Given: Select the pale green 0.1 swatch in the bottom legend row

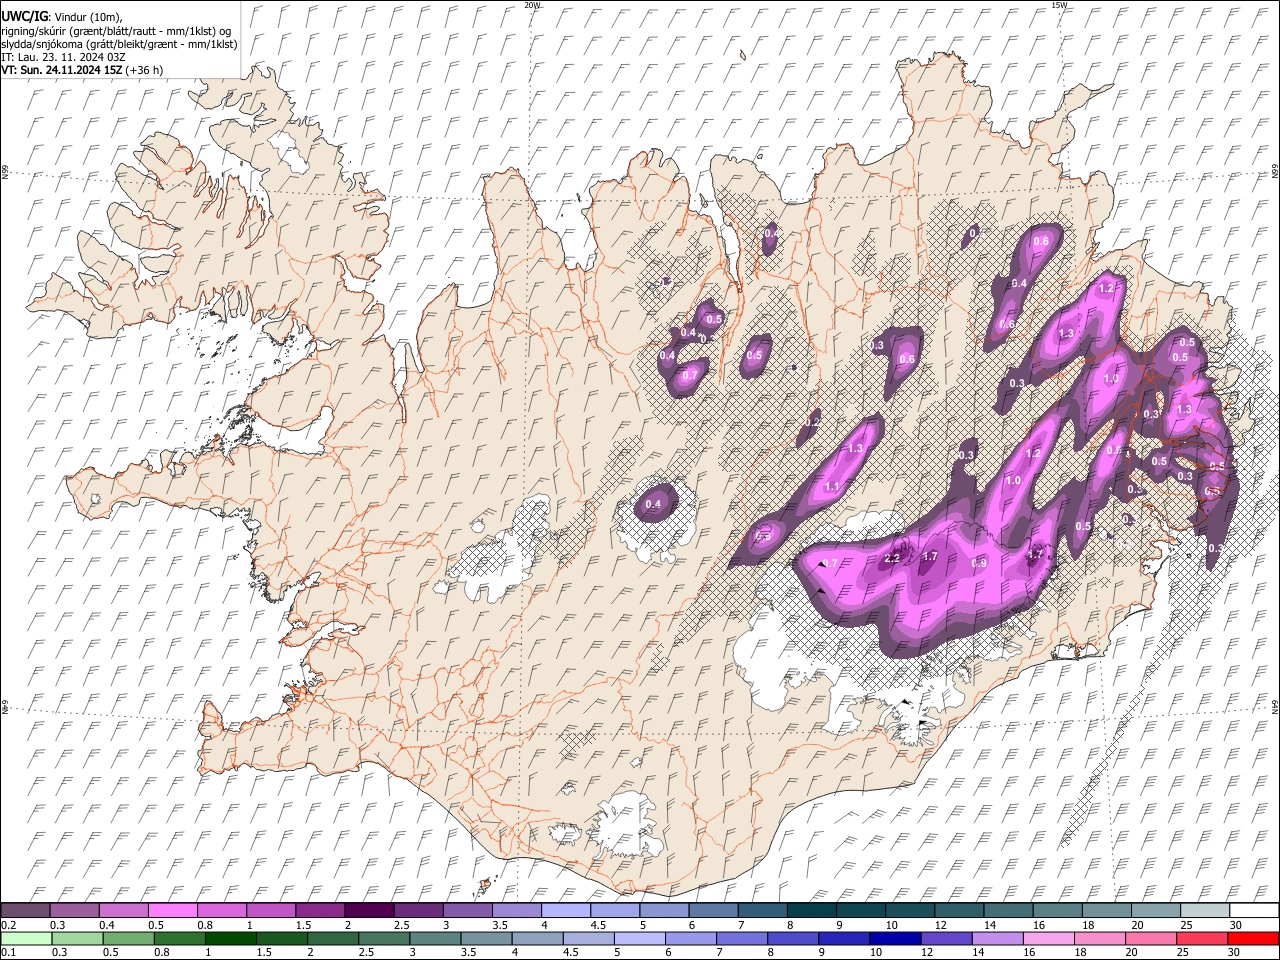Looking at the screenshot, I should pos(26,938).
